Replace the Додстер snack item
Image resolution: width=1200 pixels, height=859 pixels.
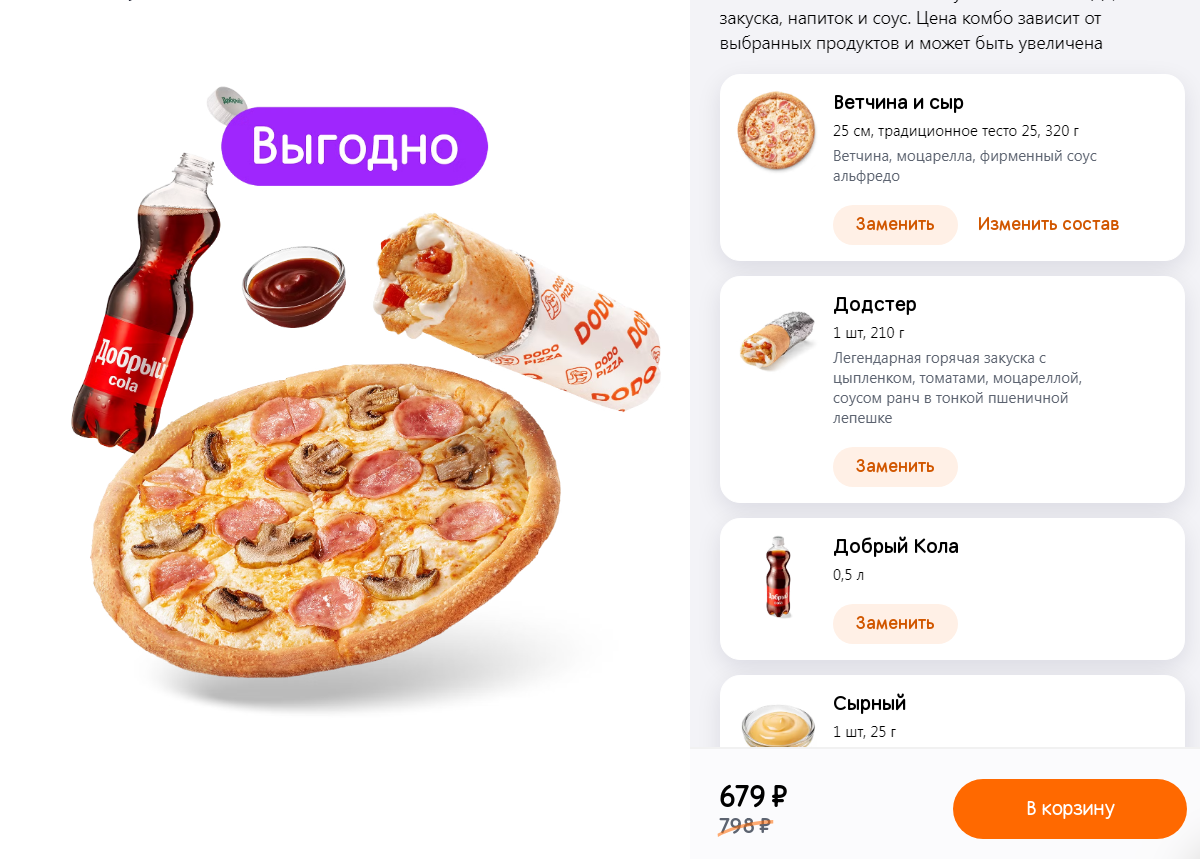895,466
